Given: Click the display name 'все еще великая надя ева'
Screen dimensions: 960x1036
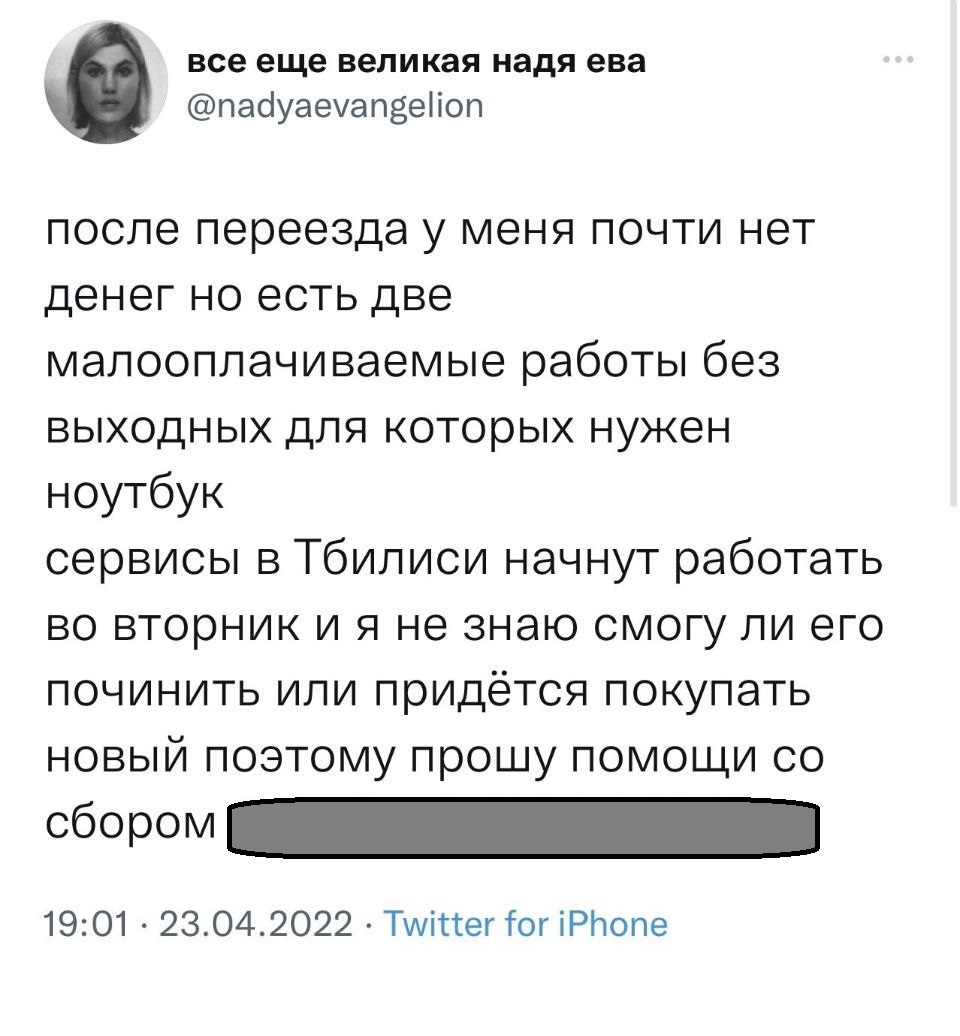Looking at the screenshot, I should [x=416, y=60].
